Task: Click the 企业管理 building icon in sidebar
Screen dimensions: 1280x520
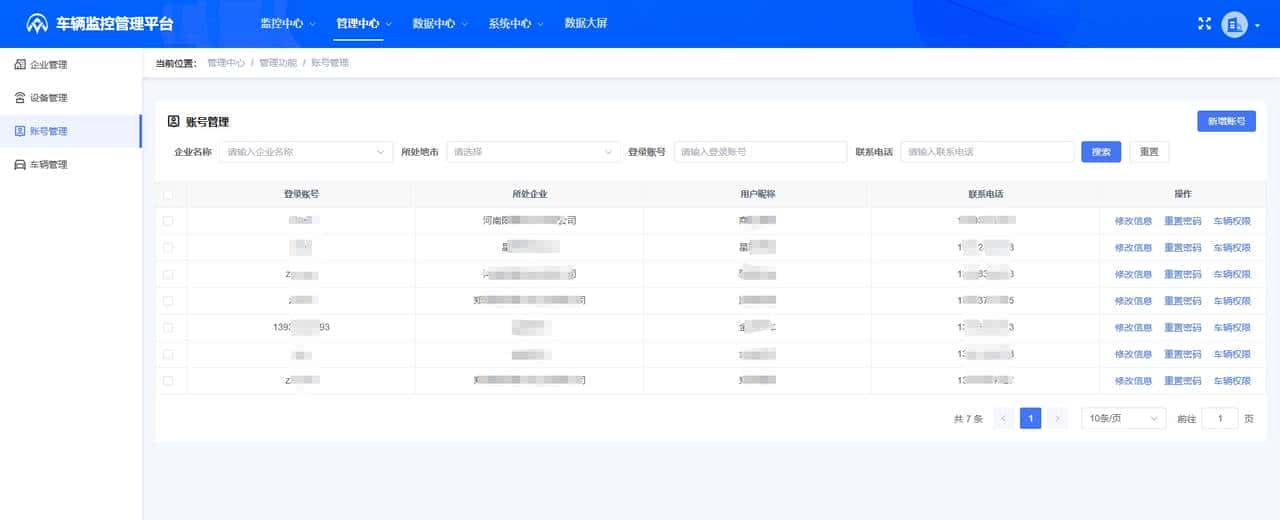Action: click(20, 65)
